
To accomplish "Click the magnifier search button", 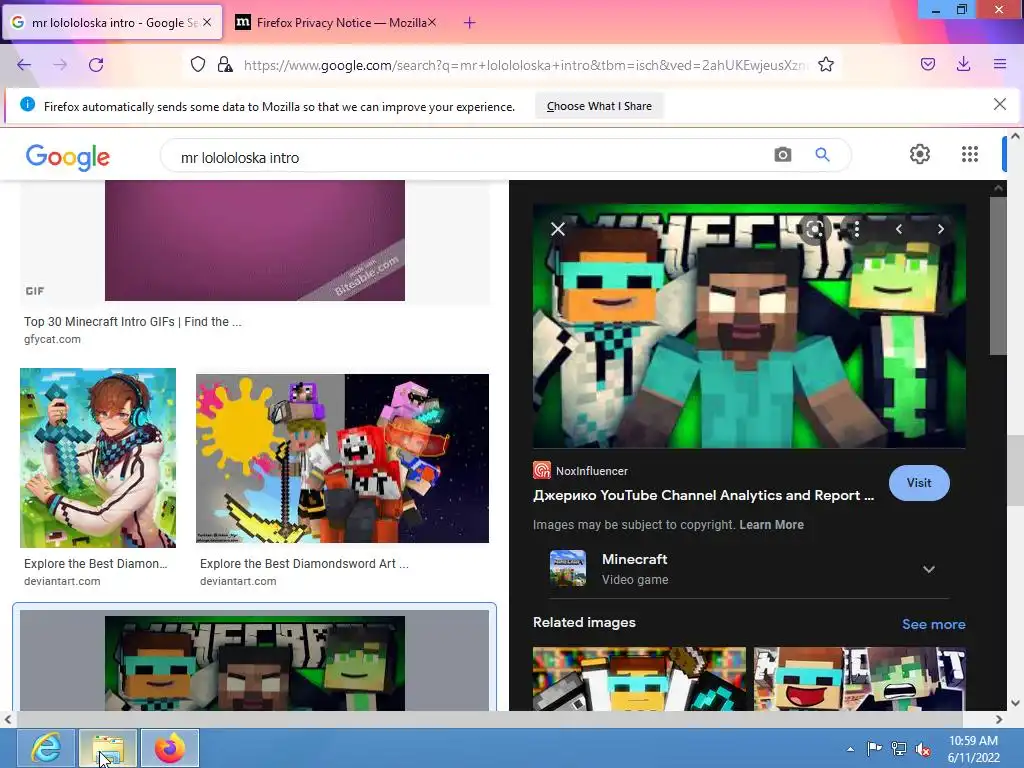I will click(x=822, y=155).
